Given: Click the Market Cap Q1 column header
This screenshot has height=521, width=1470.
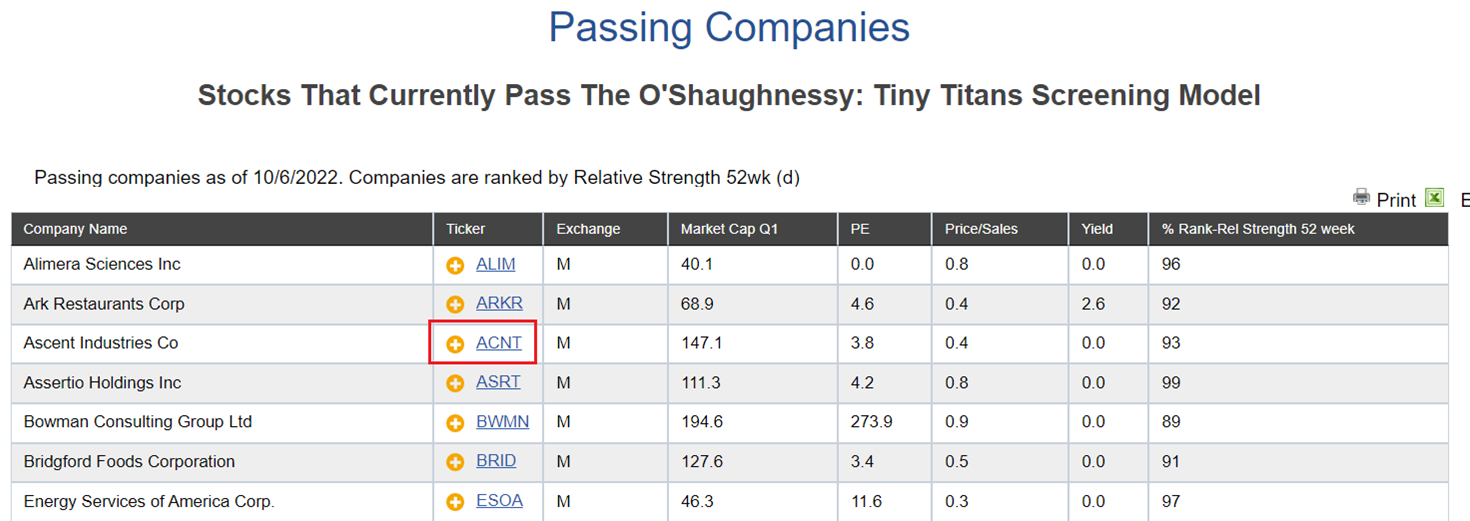Looking at the screenshot, I should click(x=729, y=229).
